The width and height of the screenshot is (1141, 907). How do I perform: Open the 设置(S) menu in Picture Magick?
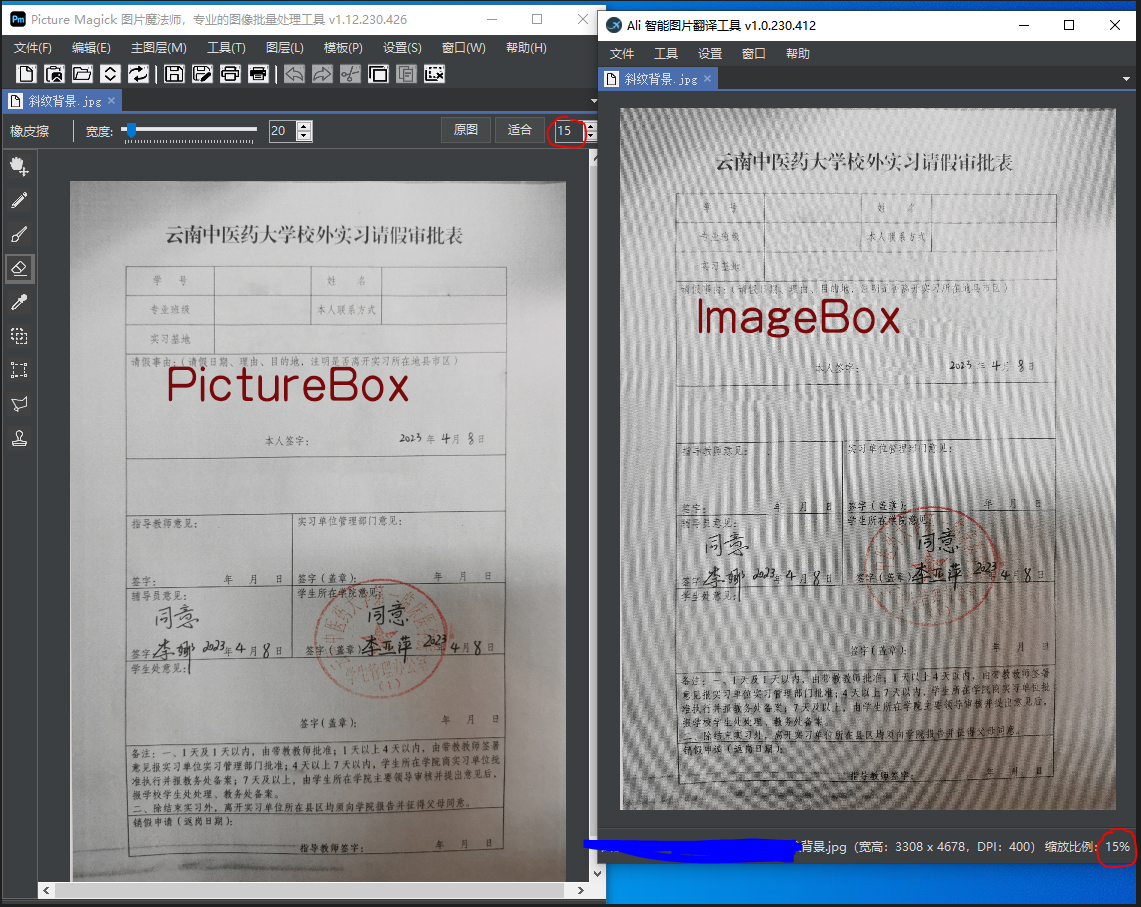[402, 48]
